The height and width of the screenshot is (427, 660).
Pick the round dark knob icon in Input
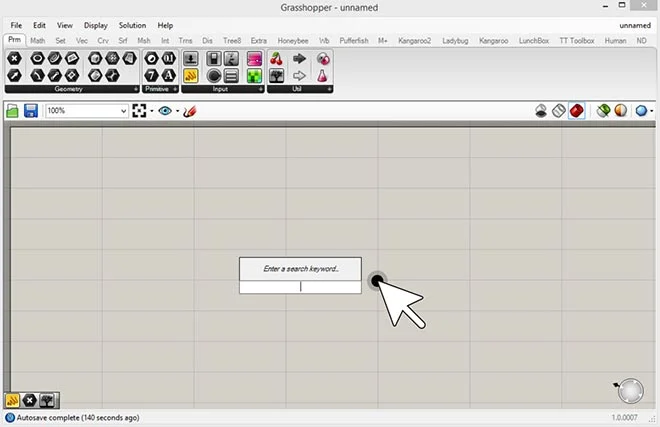click(x=214, y=76)
